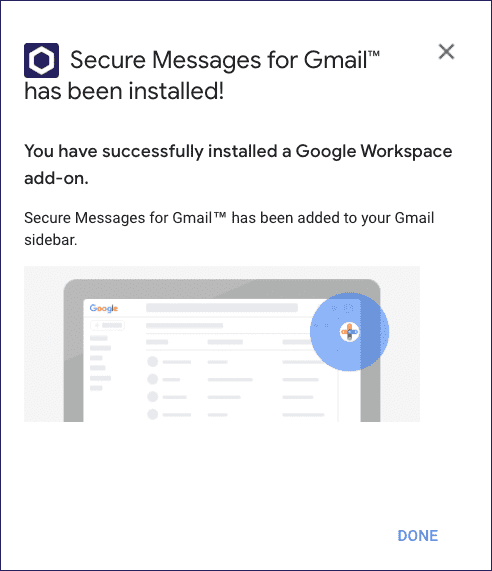Click the blue highlighted sidebar circle

(350, 332)
